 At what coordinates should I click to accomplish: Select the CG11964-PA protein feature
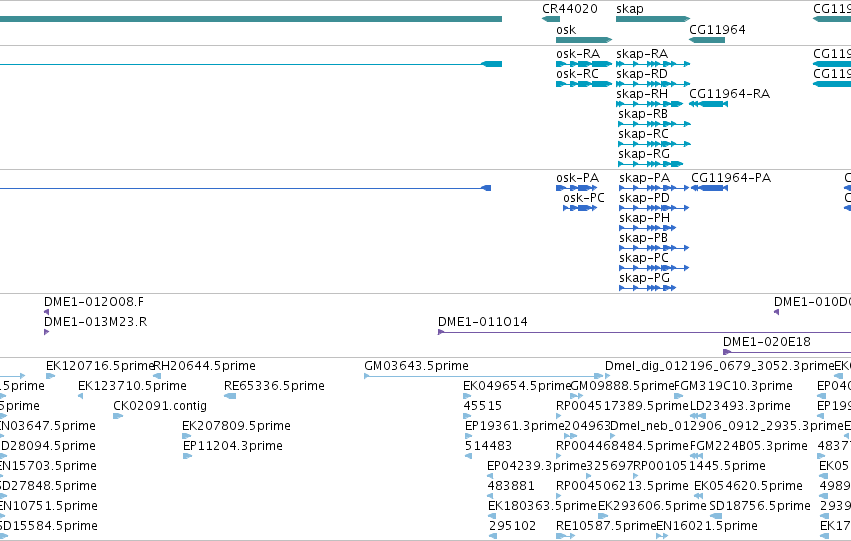710,188
